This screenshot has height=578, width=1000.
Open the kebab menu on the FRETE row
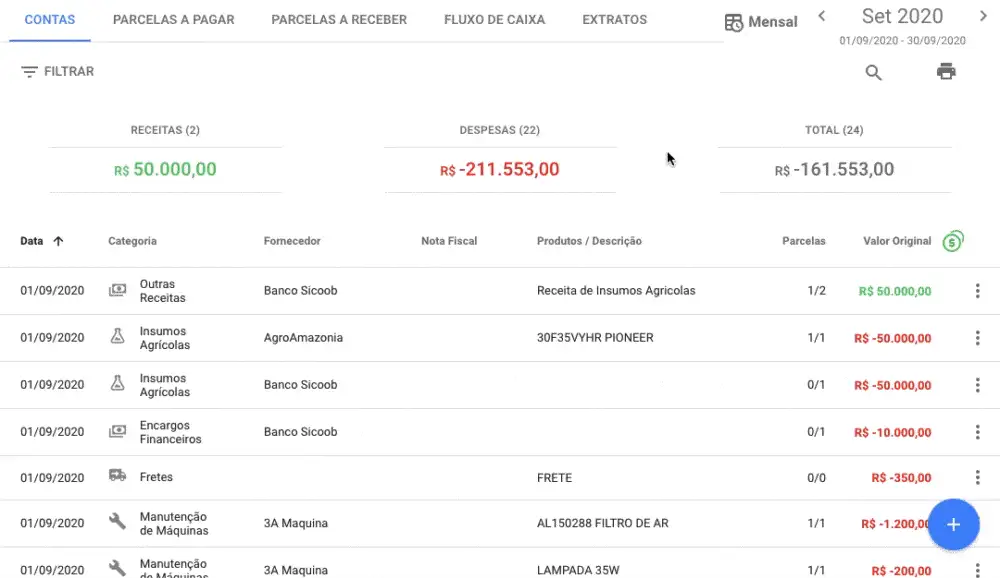click(x=977, y=477)
